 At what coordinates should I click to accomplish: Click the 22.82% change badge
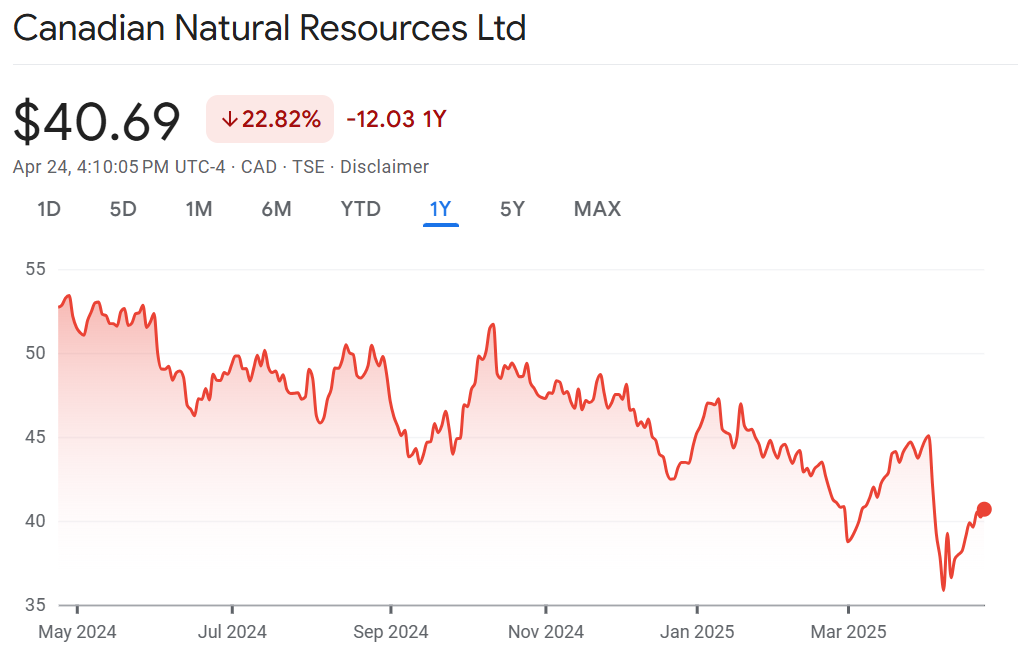point(270,120)
